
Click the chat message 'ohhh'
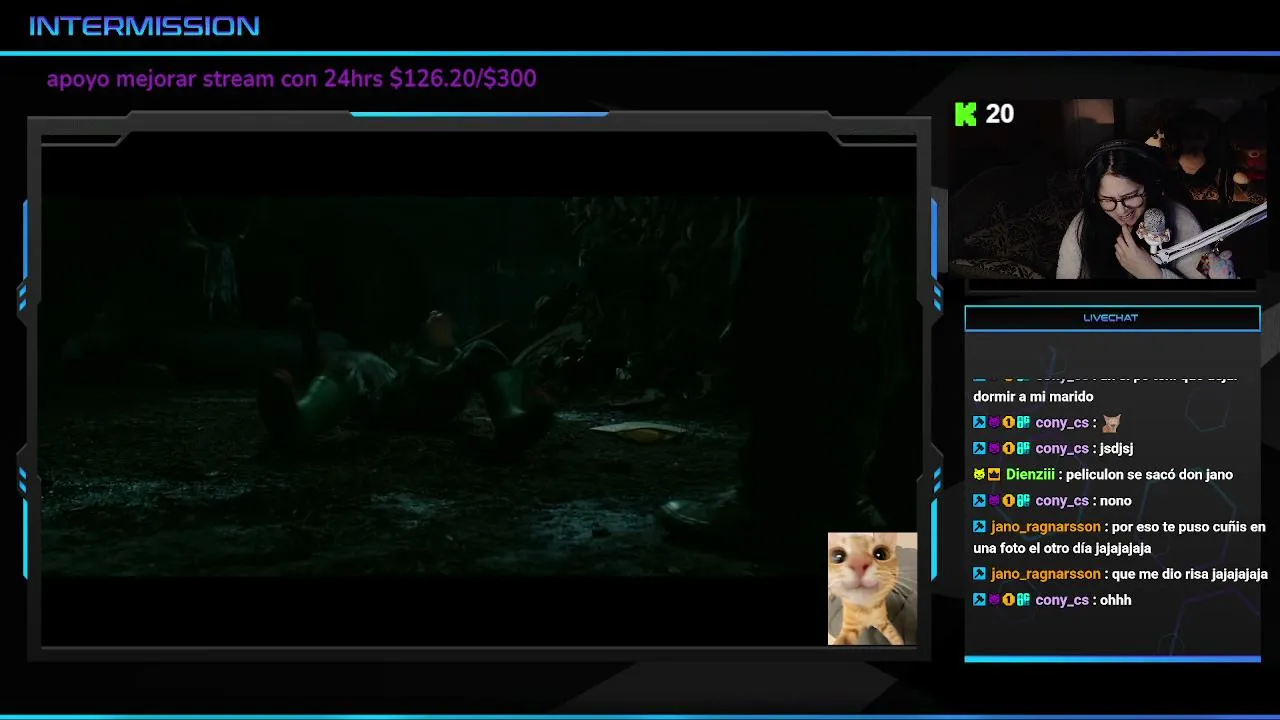click(1116, 600)
